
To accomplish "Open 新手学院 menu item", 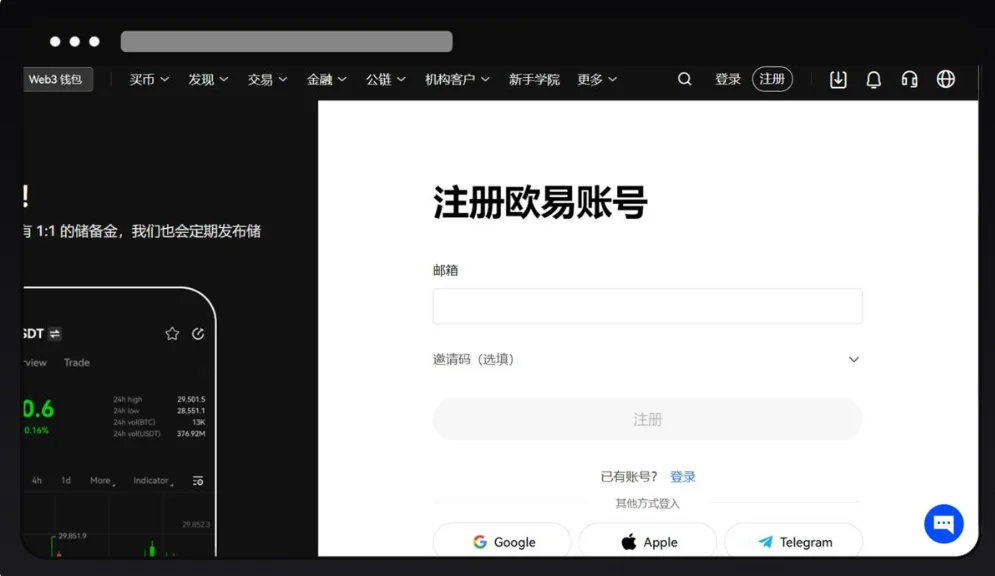I will point(534,79).
